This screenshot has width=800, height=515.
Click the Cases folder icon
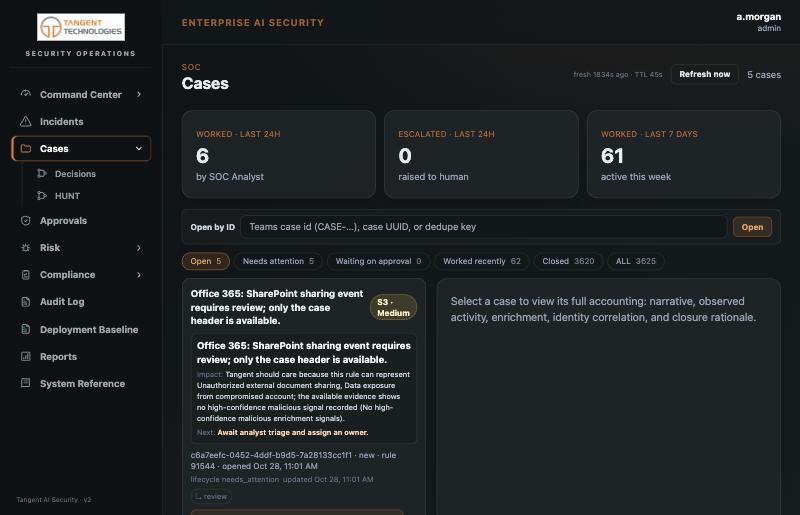pos(26,149)
